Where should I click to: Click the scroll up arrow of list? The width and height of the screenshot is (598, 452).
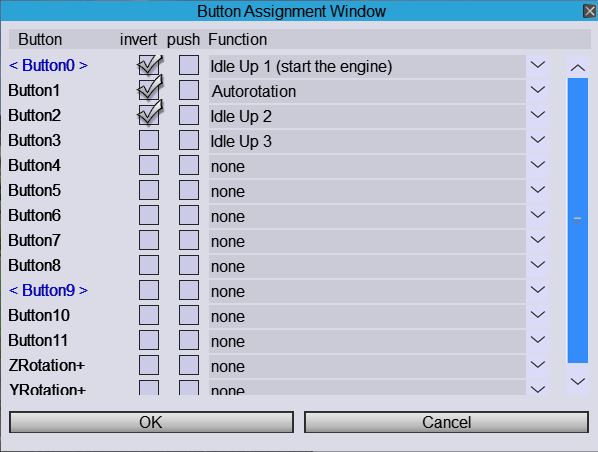click(x=578, y=68)
